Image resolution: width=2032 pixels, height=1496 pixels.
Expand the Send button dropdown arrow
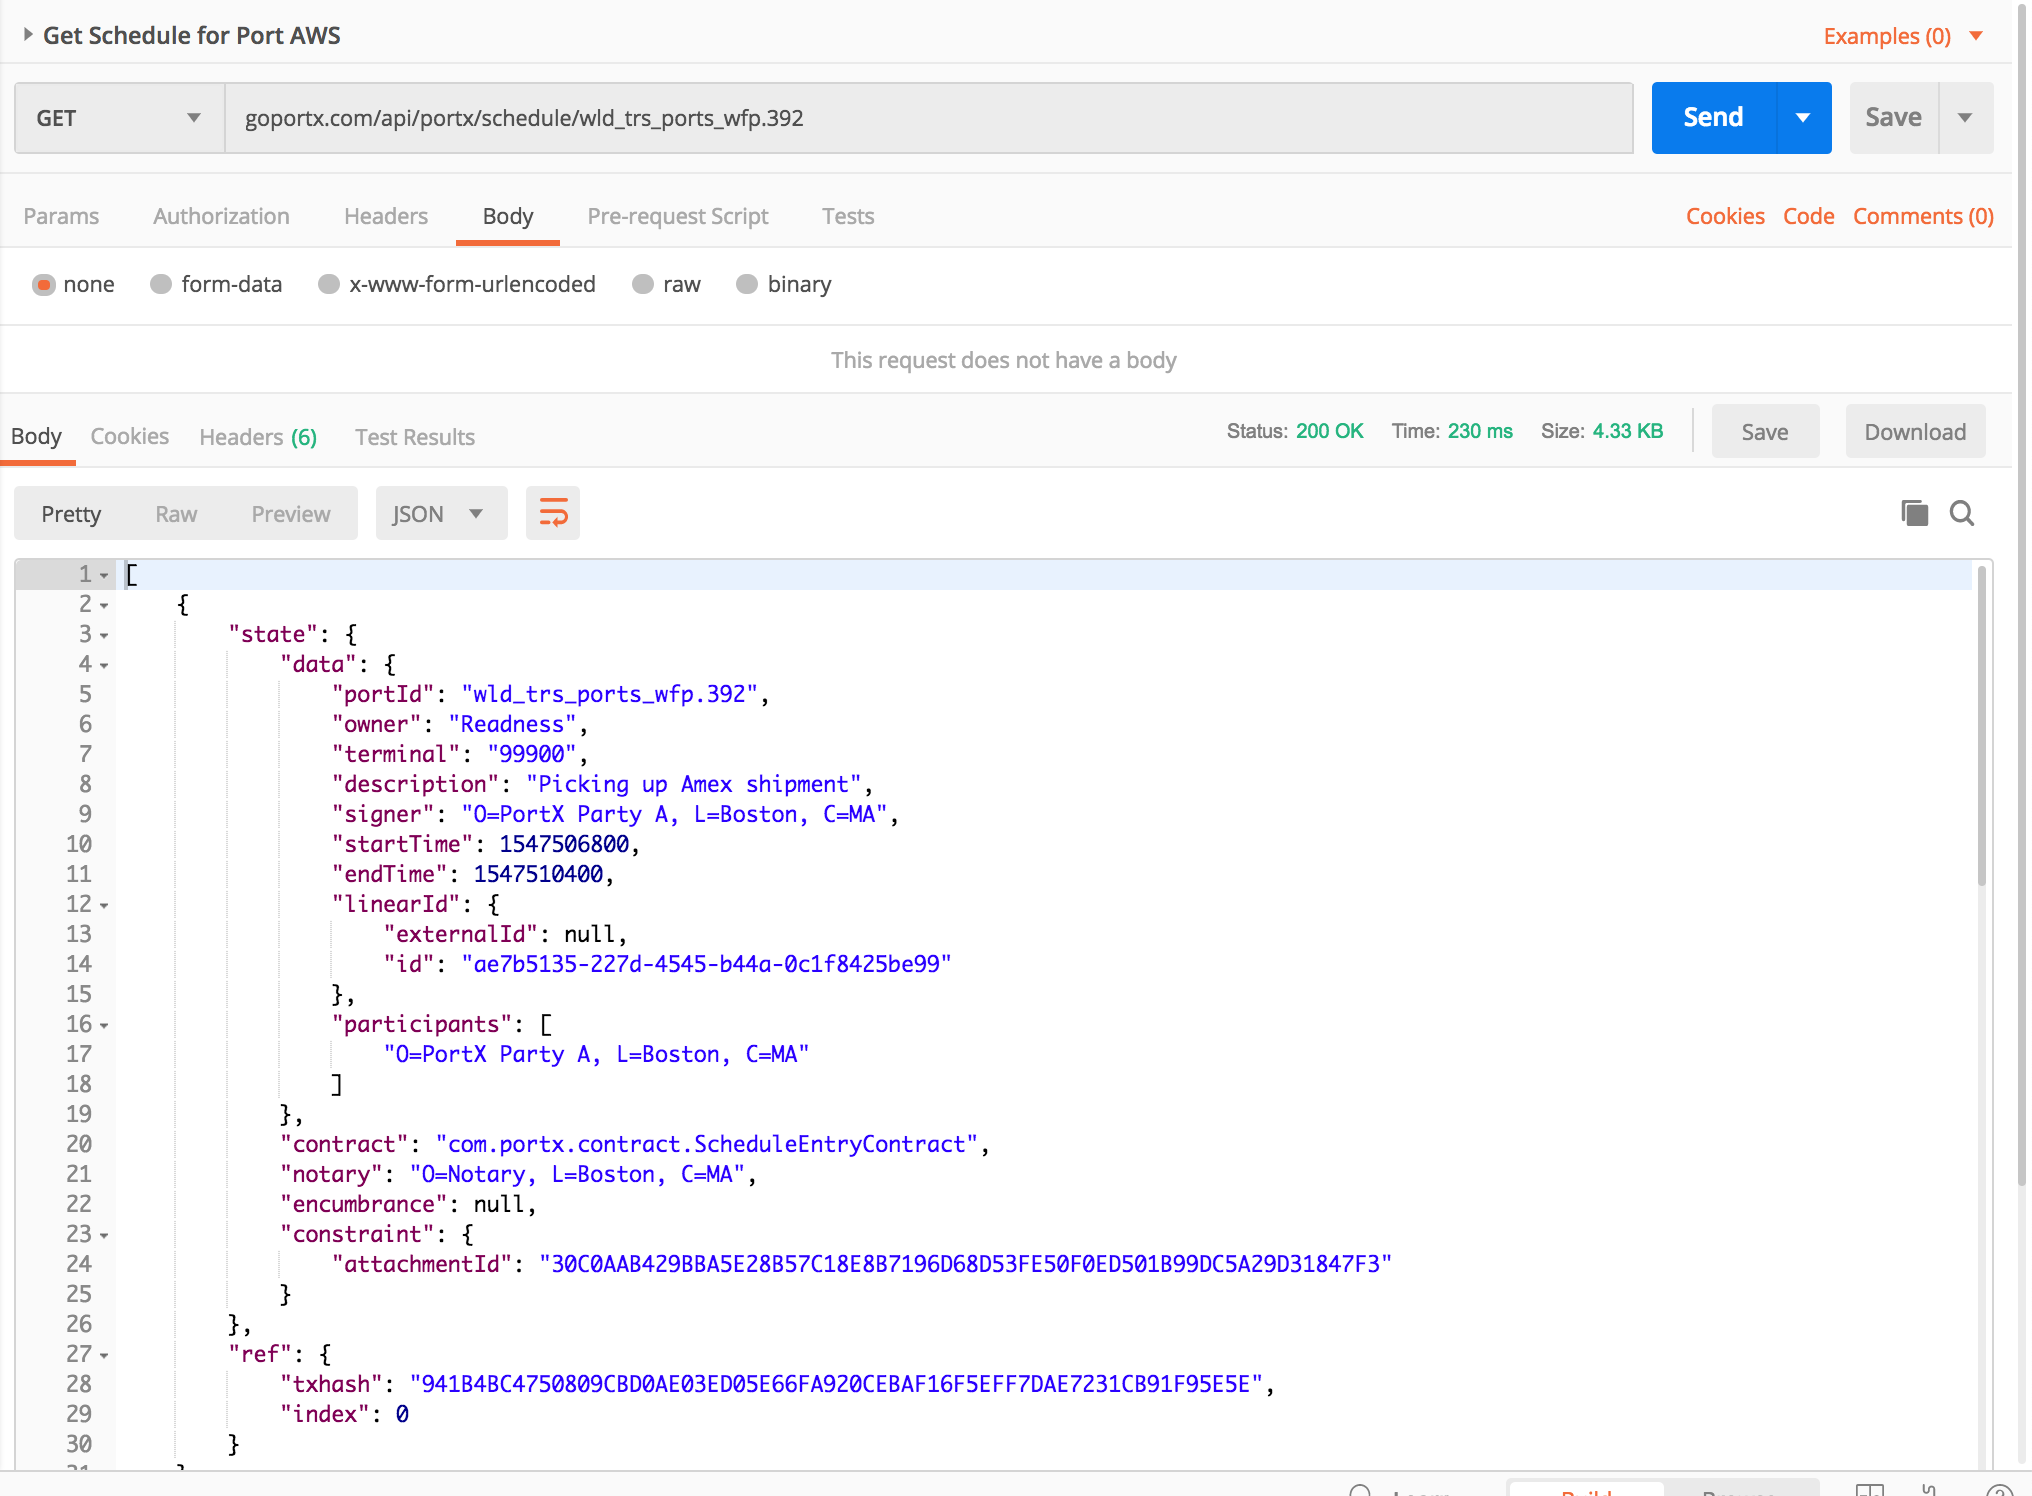[1803, 118]
